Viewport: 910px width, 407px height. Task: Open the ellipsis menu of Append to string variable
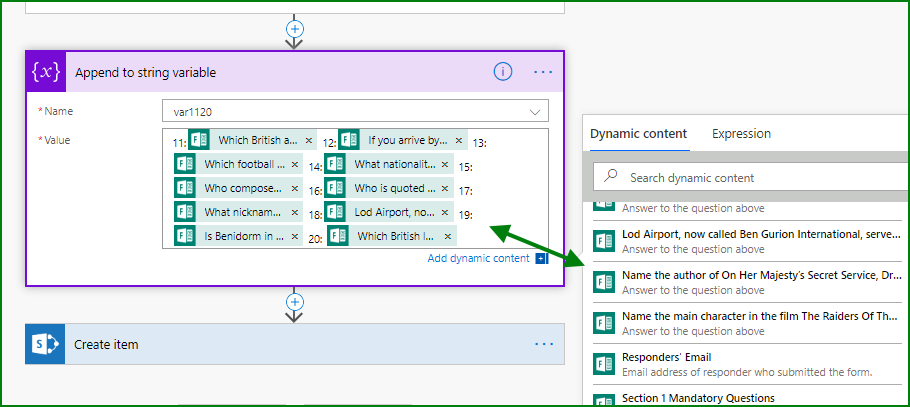[543, 72]
